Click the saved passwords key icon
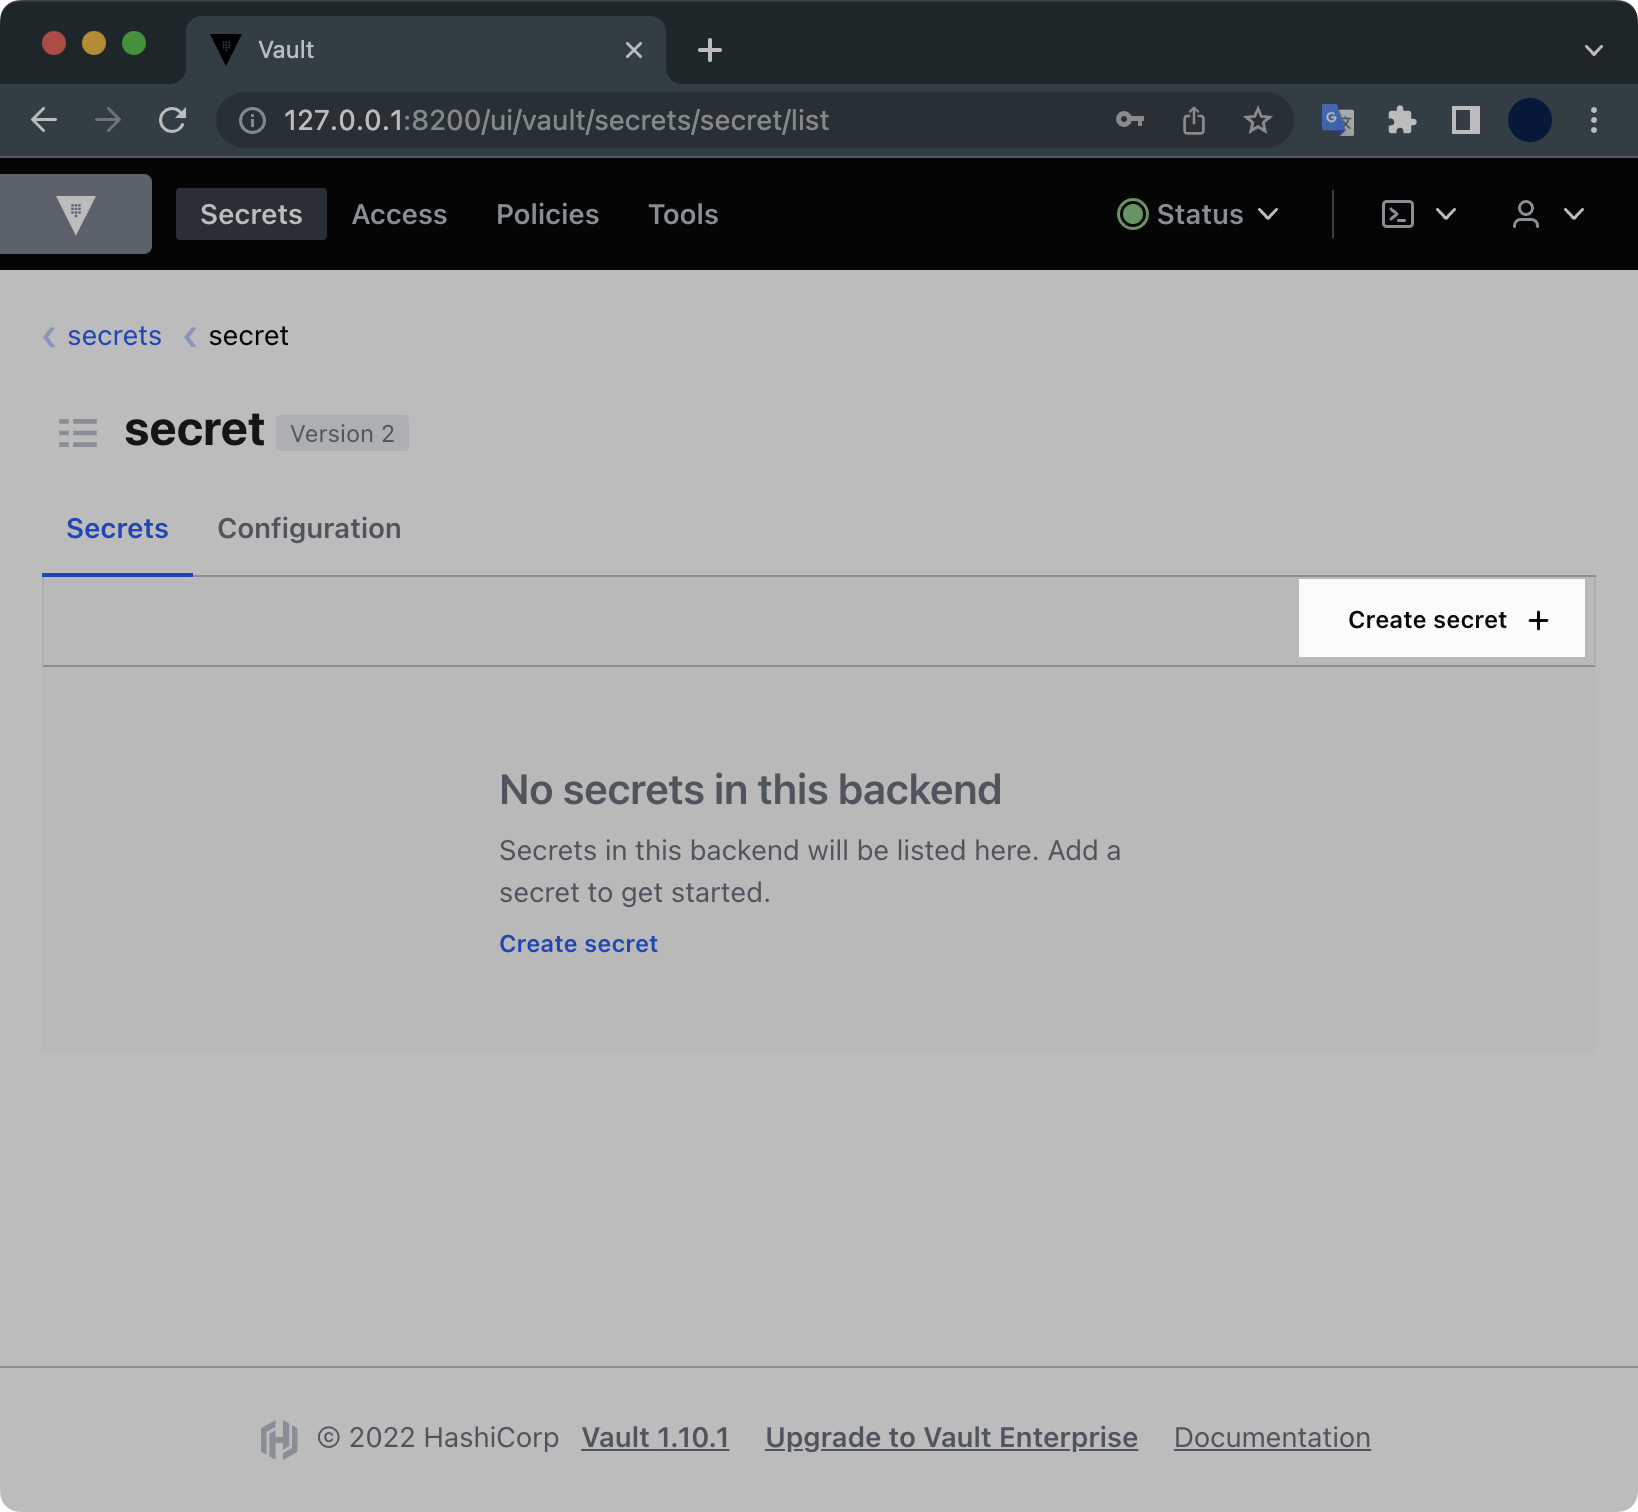 pyautogui.click(x=1129, y=121)
